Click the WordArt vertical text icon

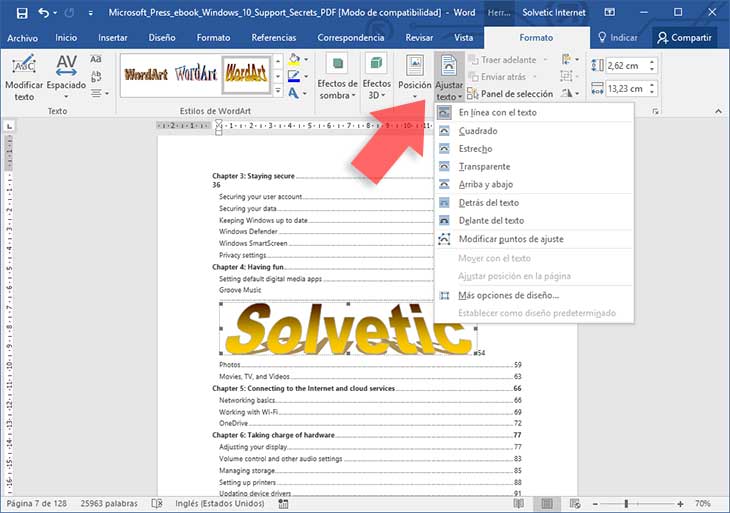96,76
